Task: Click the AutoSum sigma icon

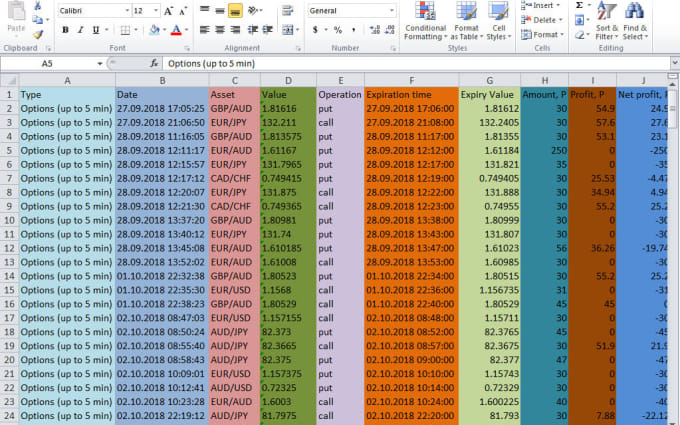Action: pos(579,5)
